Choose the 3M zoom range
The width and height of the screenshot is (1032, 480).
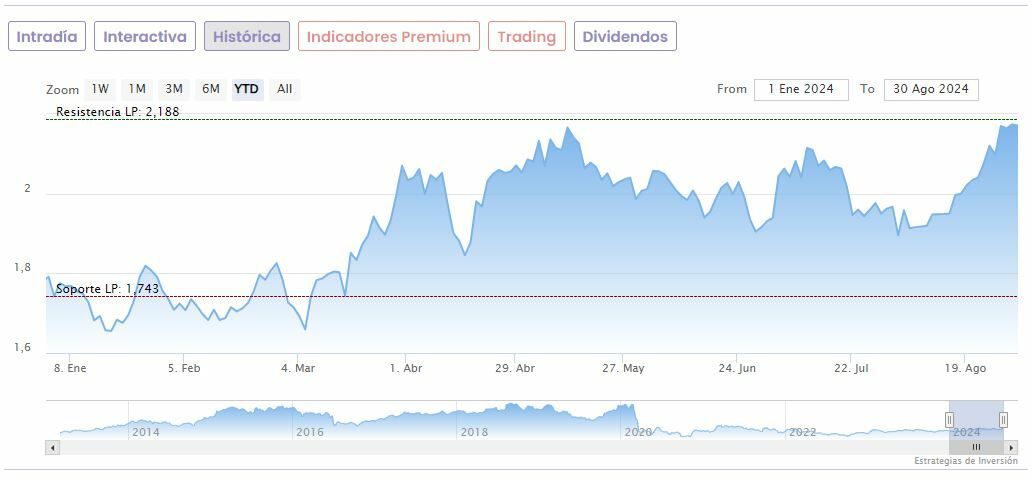tap(174, 89)
